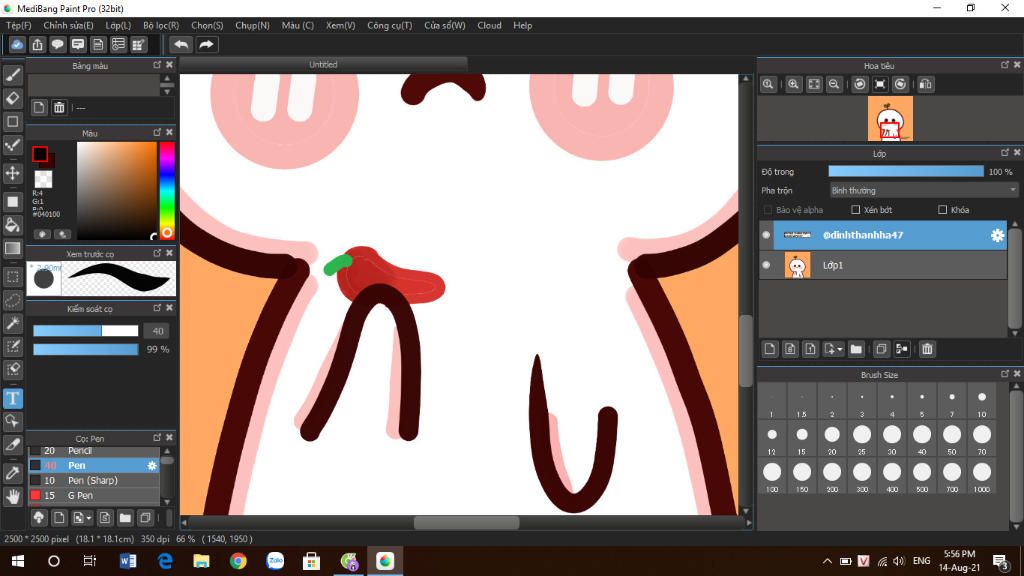Click the cloud save icon in top toolbar
The width and height of the screenshot is (1024, 576).
pos(17,44)
